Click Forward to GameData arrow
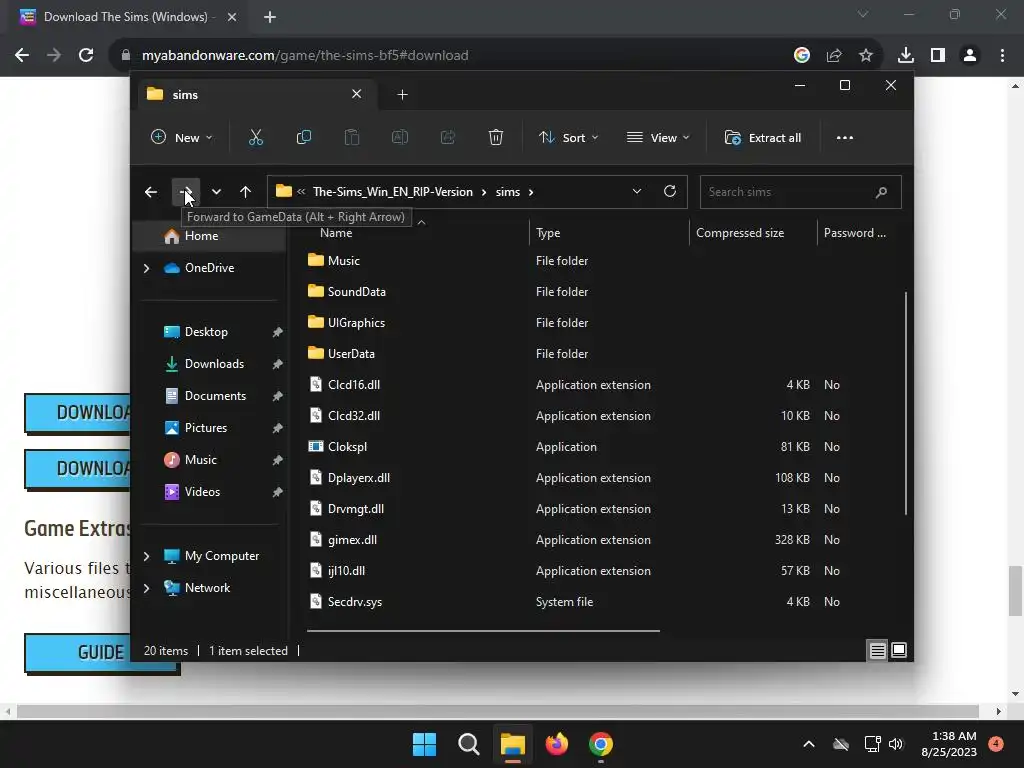This screenshot has width=1024, height=768. 186,192
